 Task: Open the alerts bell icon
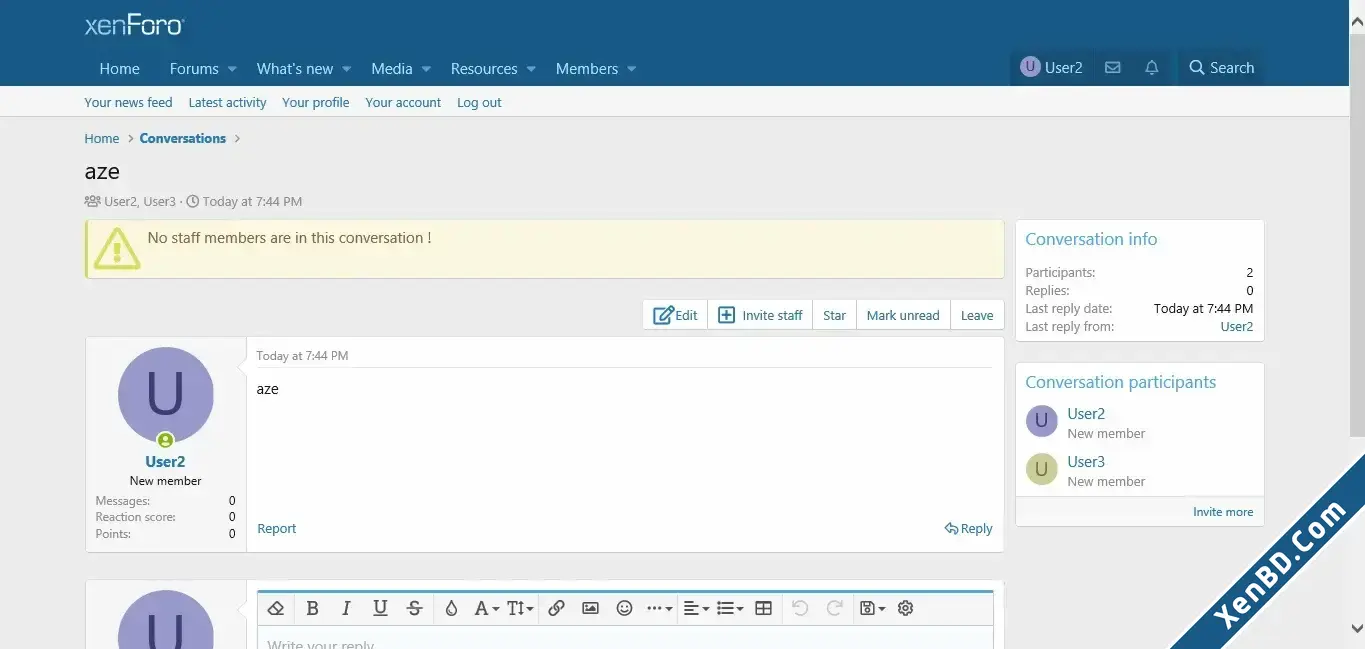coord(1152,68)
